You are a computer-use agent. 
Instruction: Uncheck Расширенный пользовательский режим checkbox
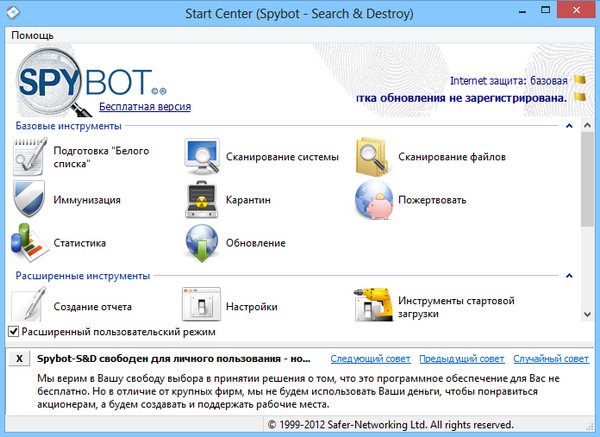[x=14, y=331]
